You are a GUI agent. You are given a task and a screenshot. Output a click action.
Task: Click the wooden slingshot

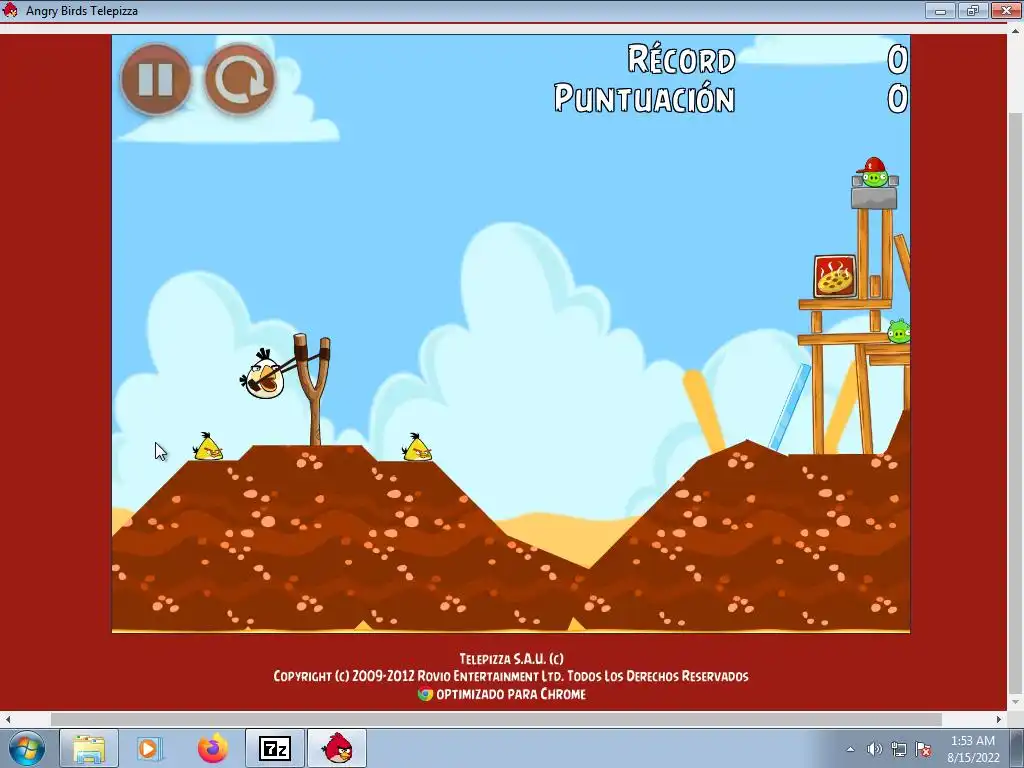[313, 389]
